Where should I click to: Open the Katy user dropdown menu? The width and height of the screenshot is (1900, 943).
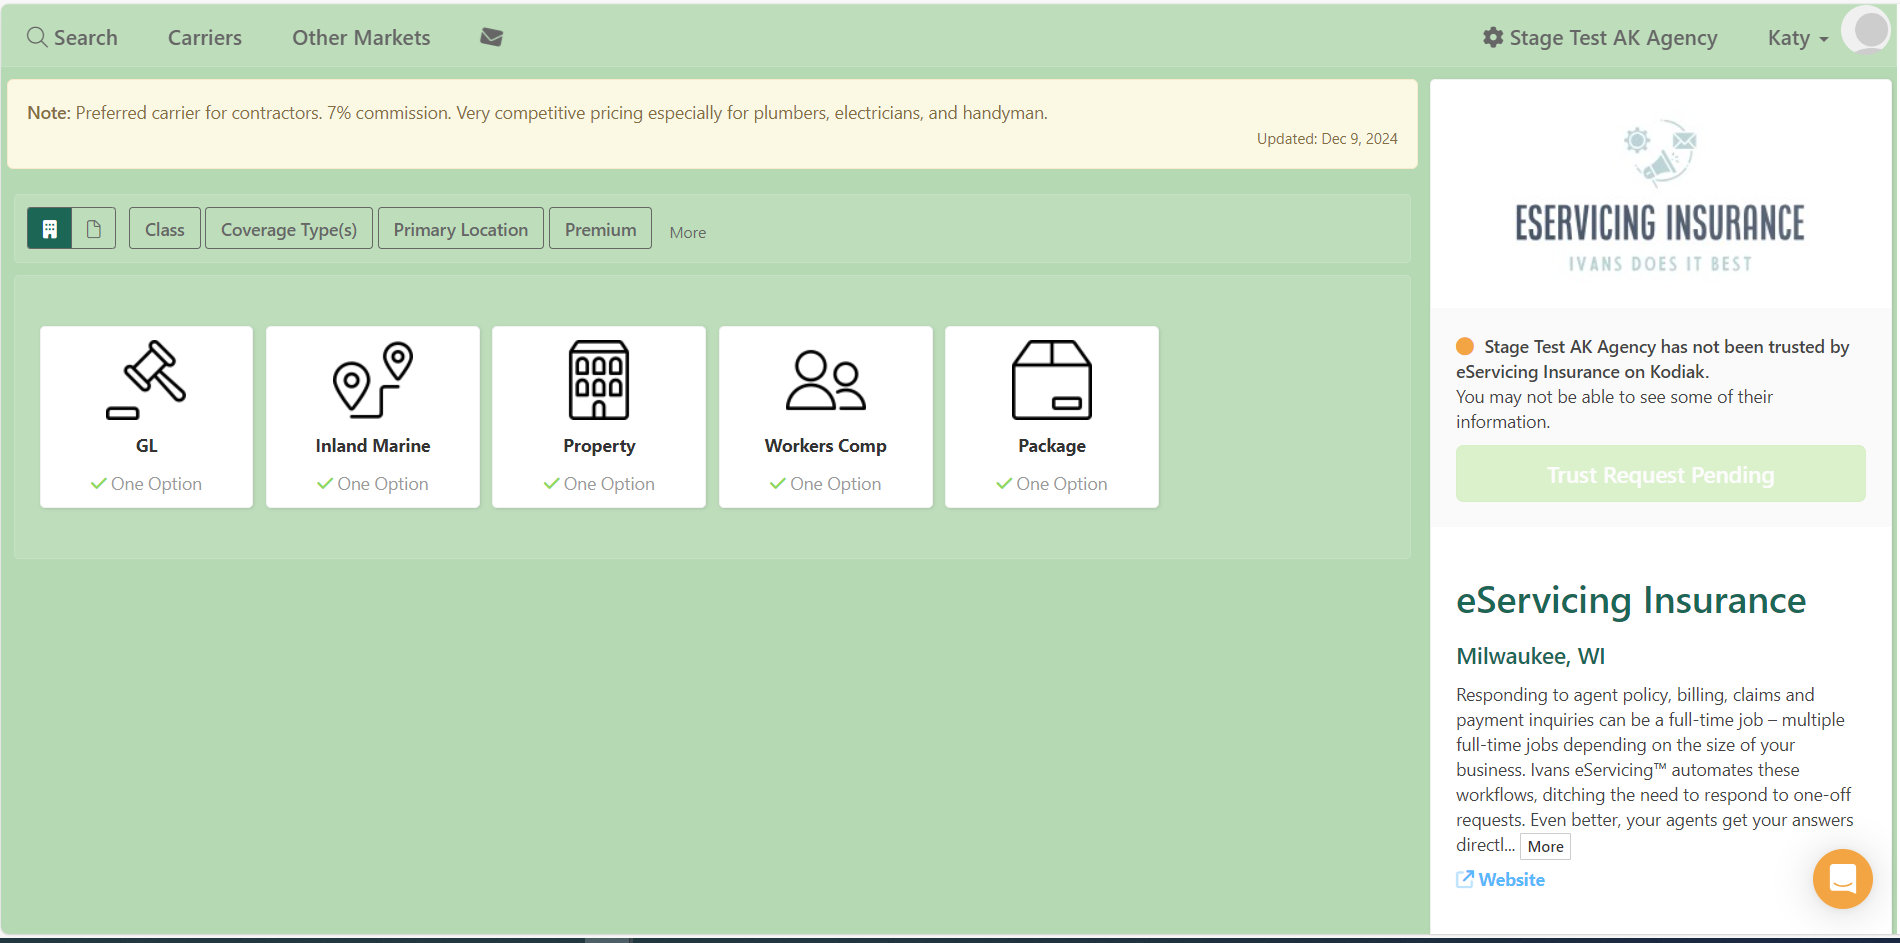1797,38
